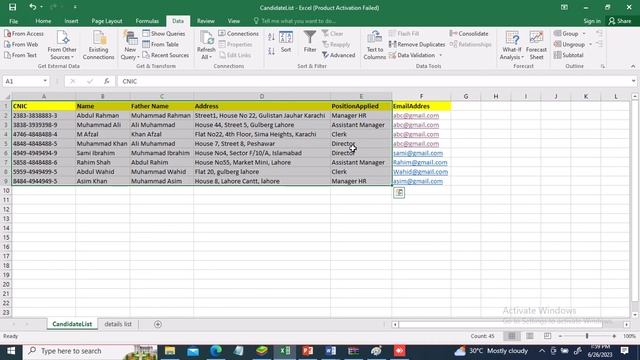Open PowerPoint from the taskbar
This screenshot has width=640, height=360.
tap(308, 351)
